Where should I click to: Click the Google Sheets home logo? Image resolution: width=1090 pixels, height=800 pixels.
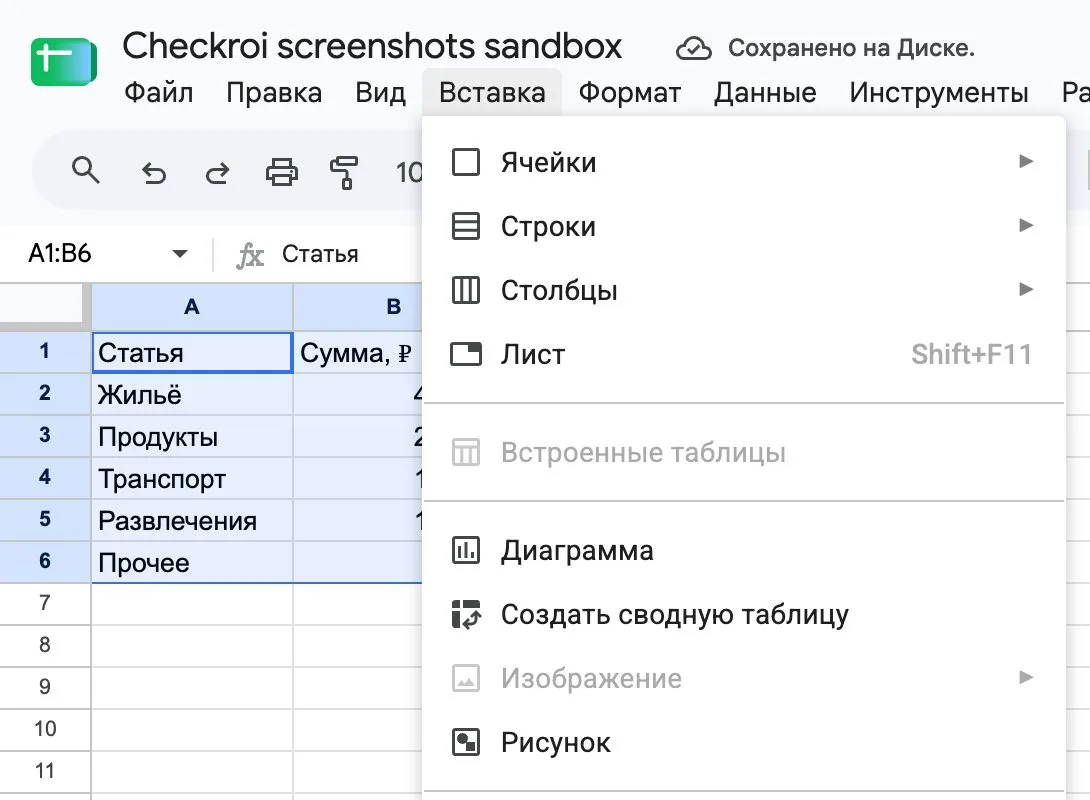64,63
